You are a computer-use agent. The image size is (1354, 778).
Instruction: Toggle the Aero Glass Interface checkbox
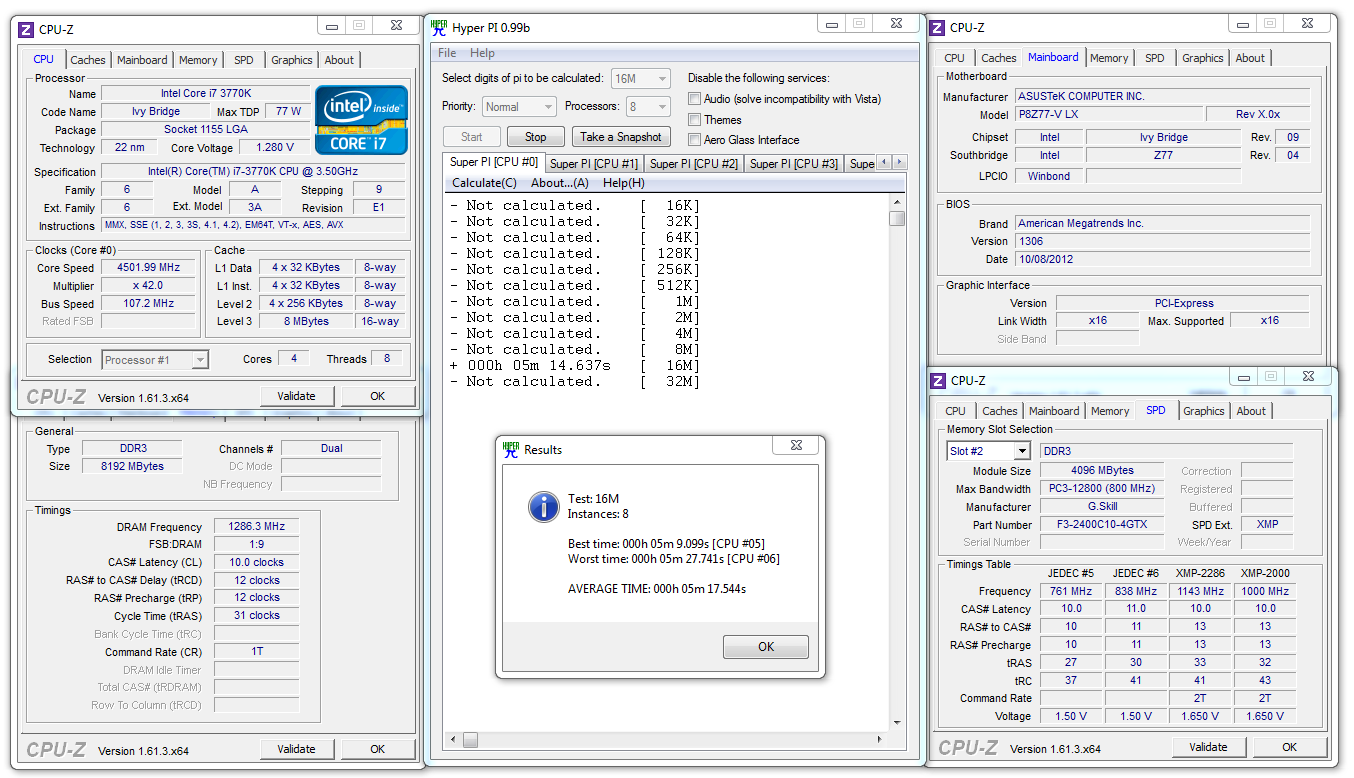pyautogui.click(x=694, y=140)
